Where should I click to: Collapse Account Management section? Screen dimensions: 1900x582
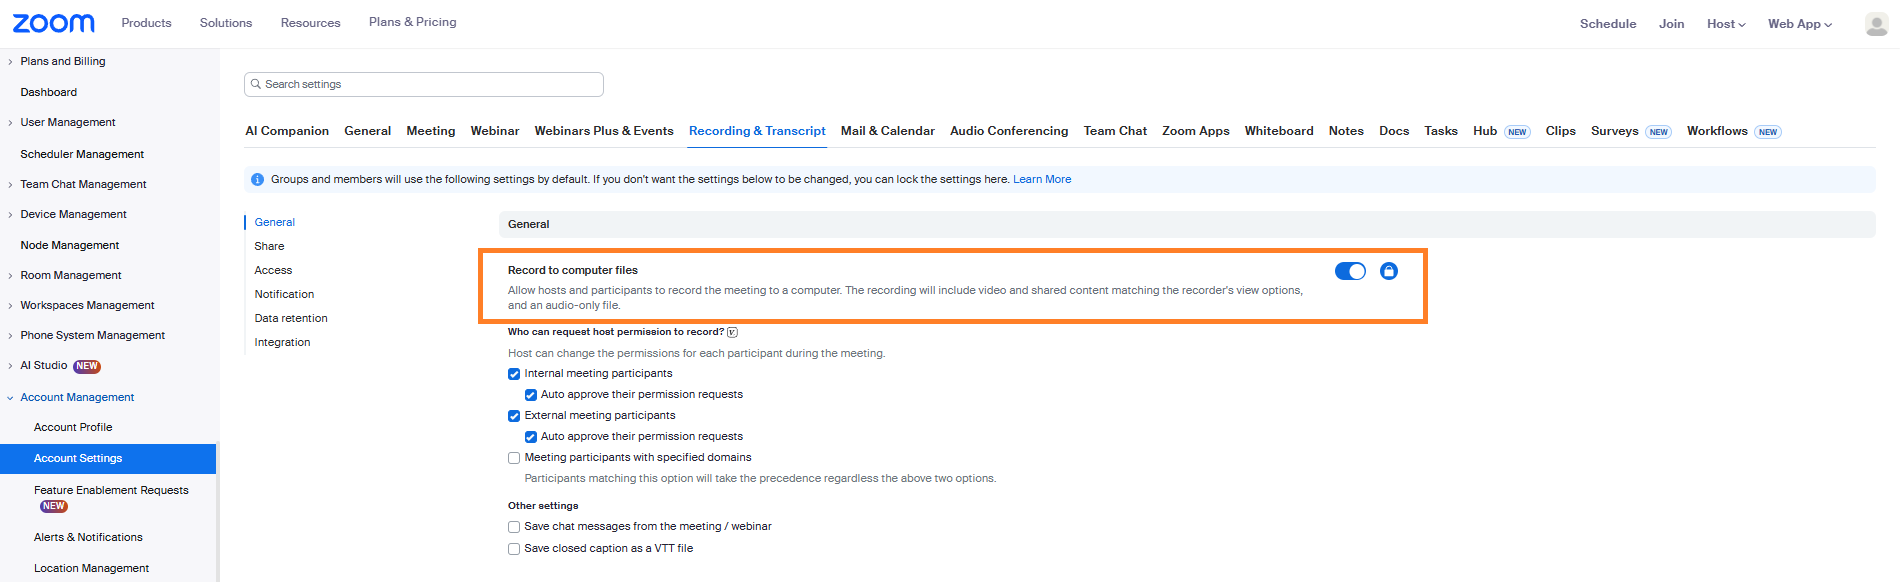(x=10, y=398)
